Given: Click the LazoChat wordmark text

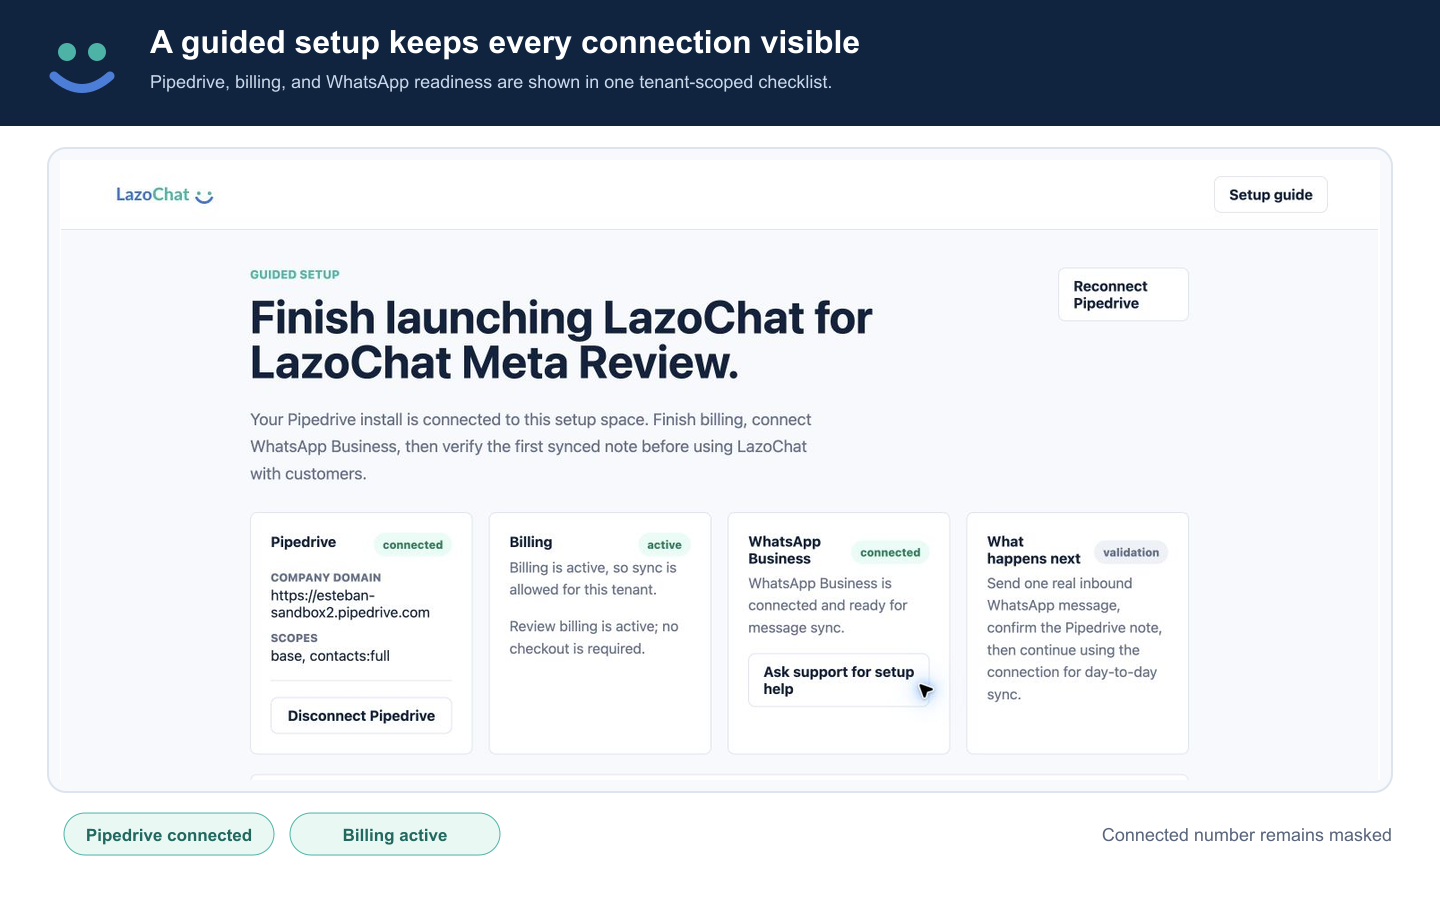Looking at the screenshot, I should [153, 195].
